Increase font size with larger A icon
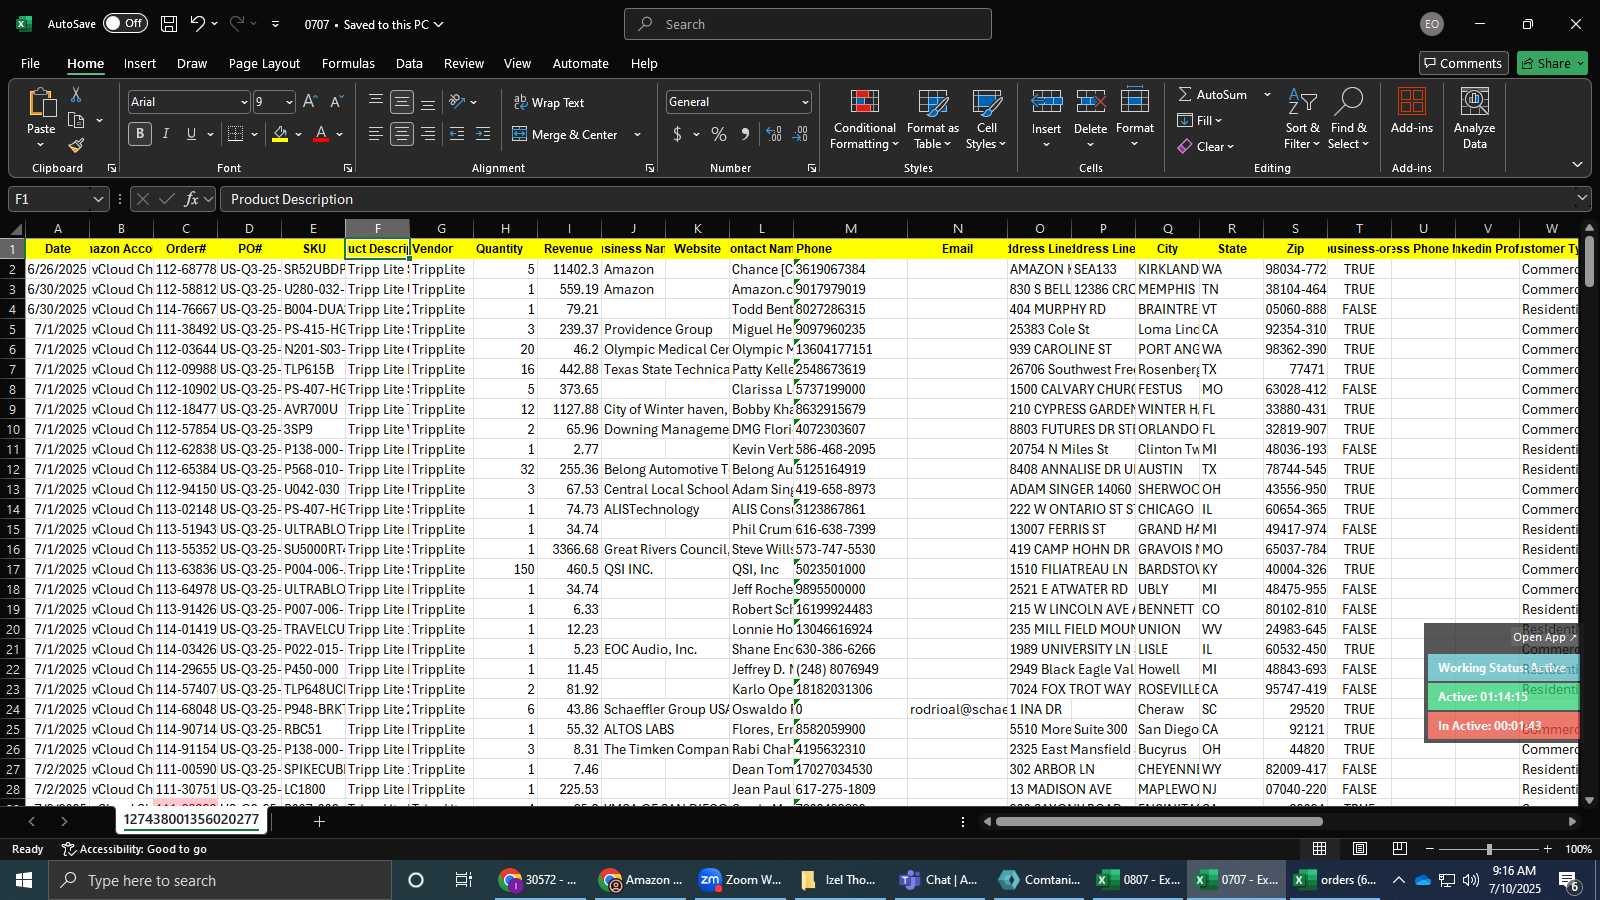 (x=310, y=102)
